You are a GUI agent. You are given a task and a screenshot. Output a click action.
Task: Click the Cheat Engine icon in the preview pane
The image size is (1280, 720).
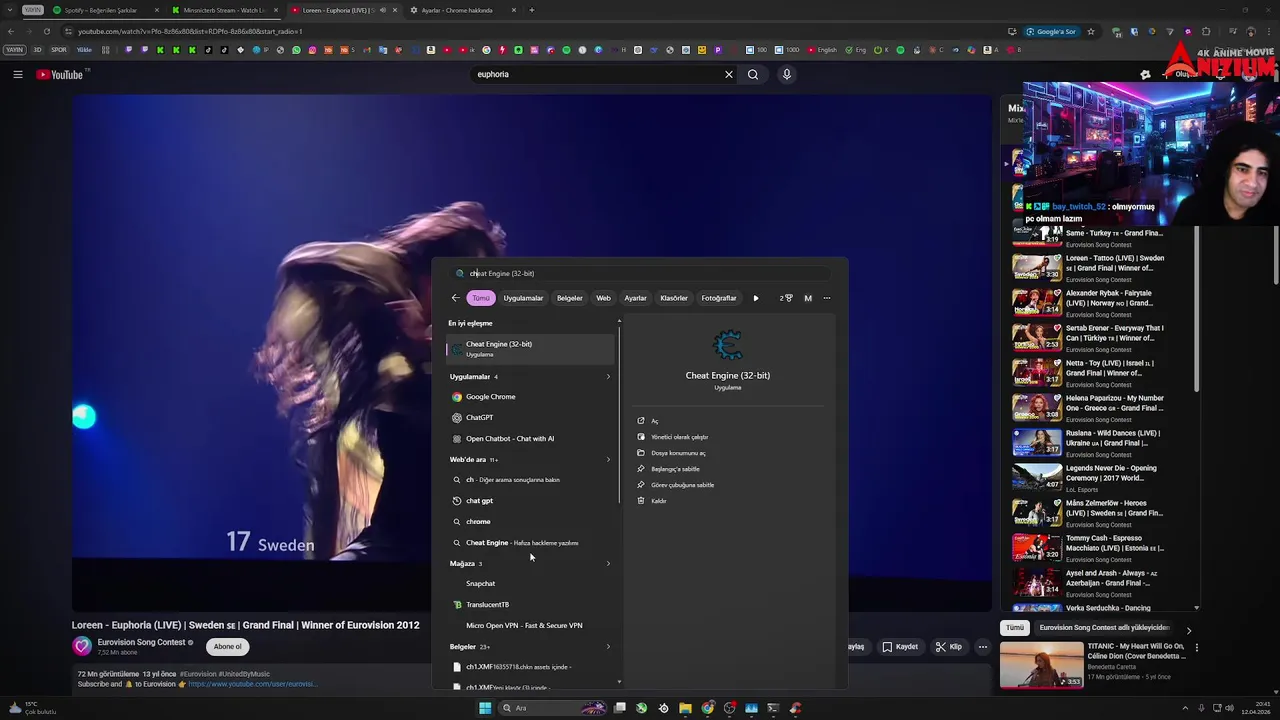[x=728, y=345]
